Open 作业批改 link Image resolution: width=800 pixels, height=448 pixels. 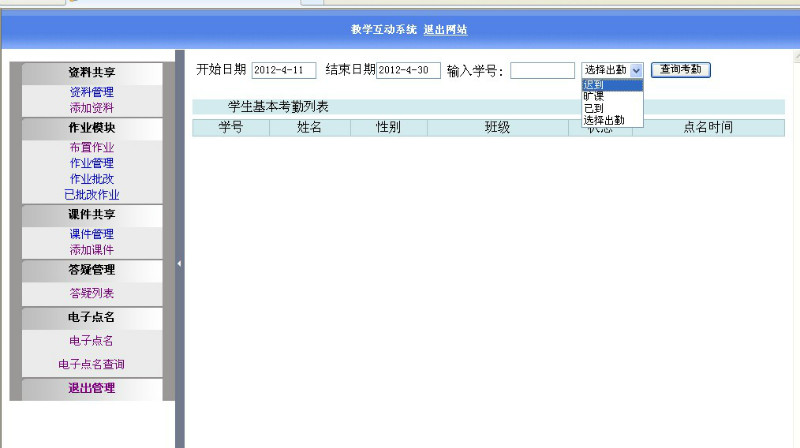click(x=92, y=179)
